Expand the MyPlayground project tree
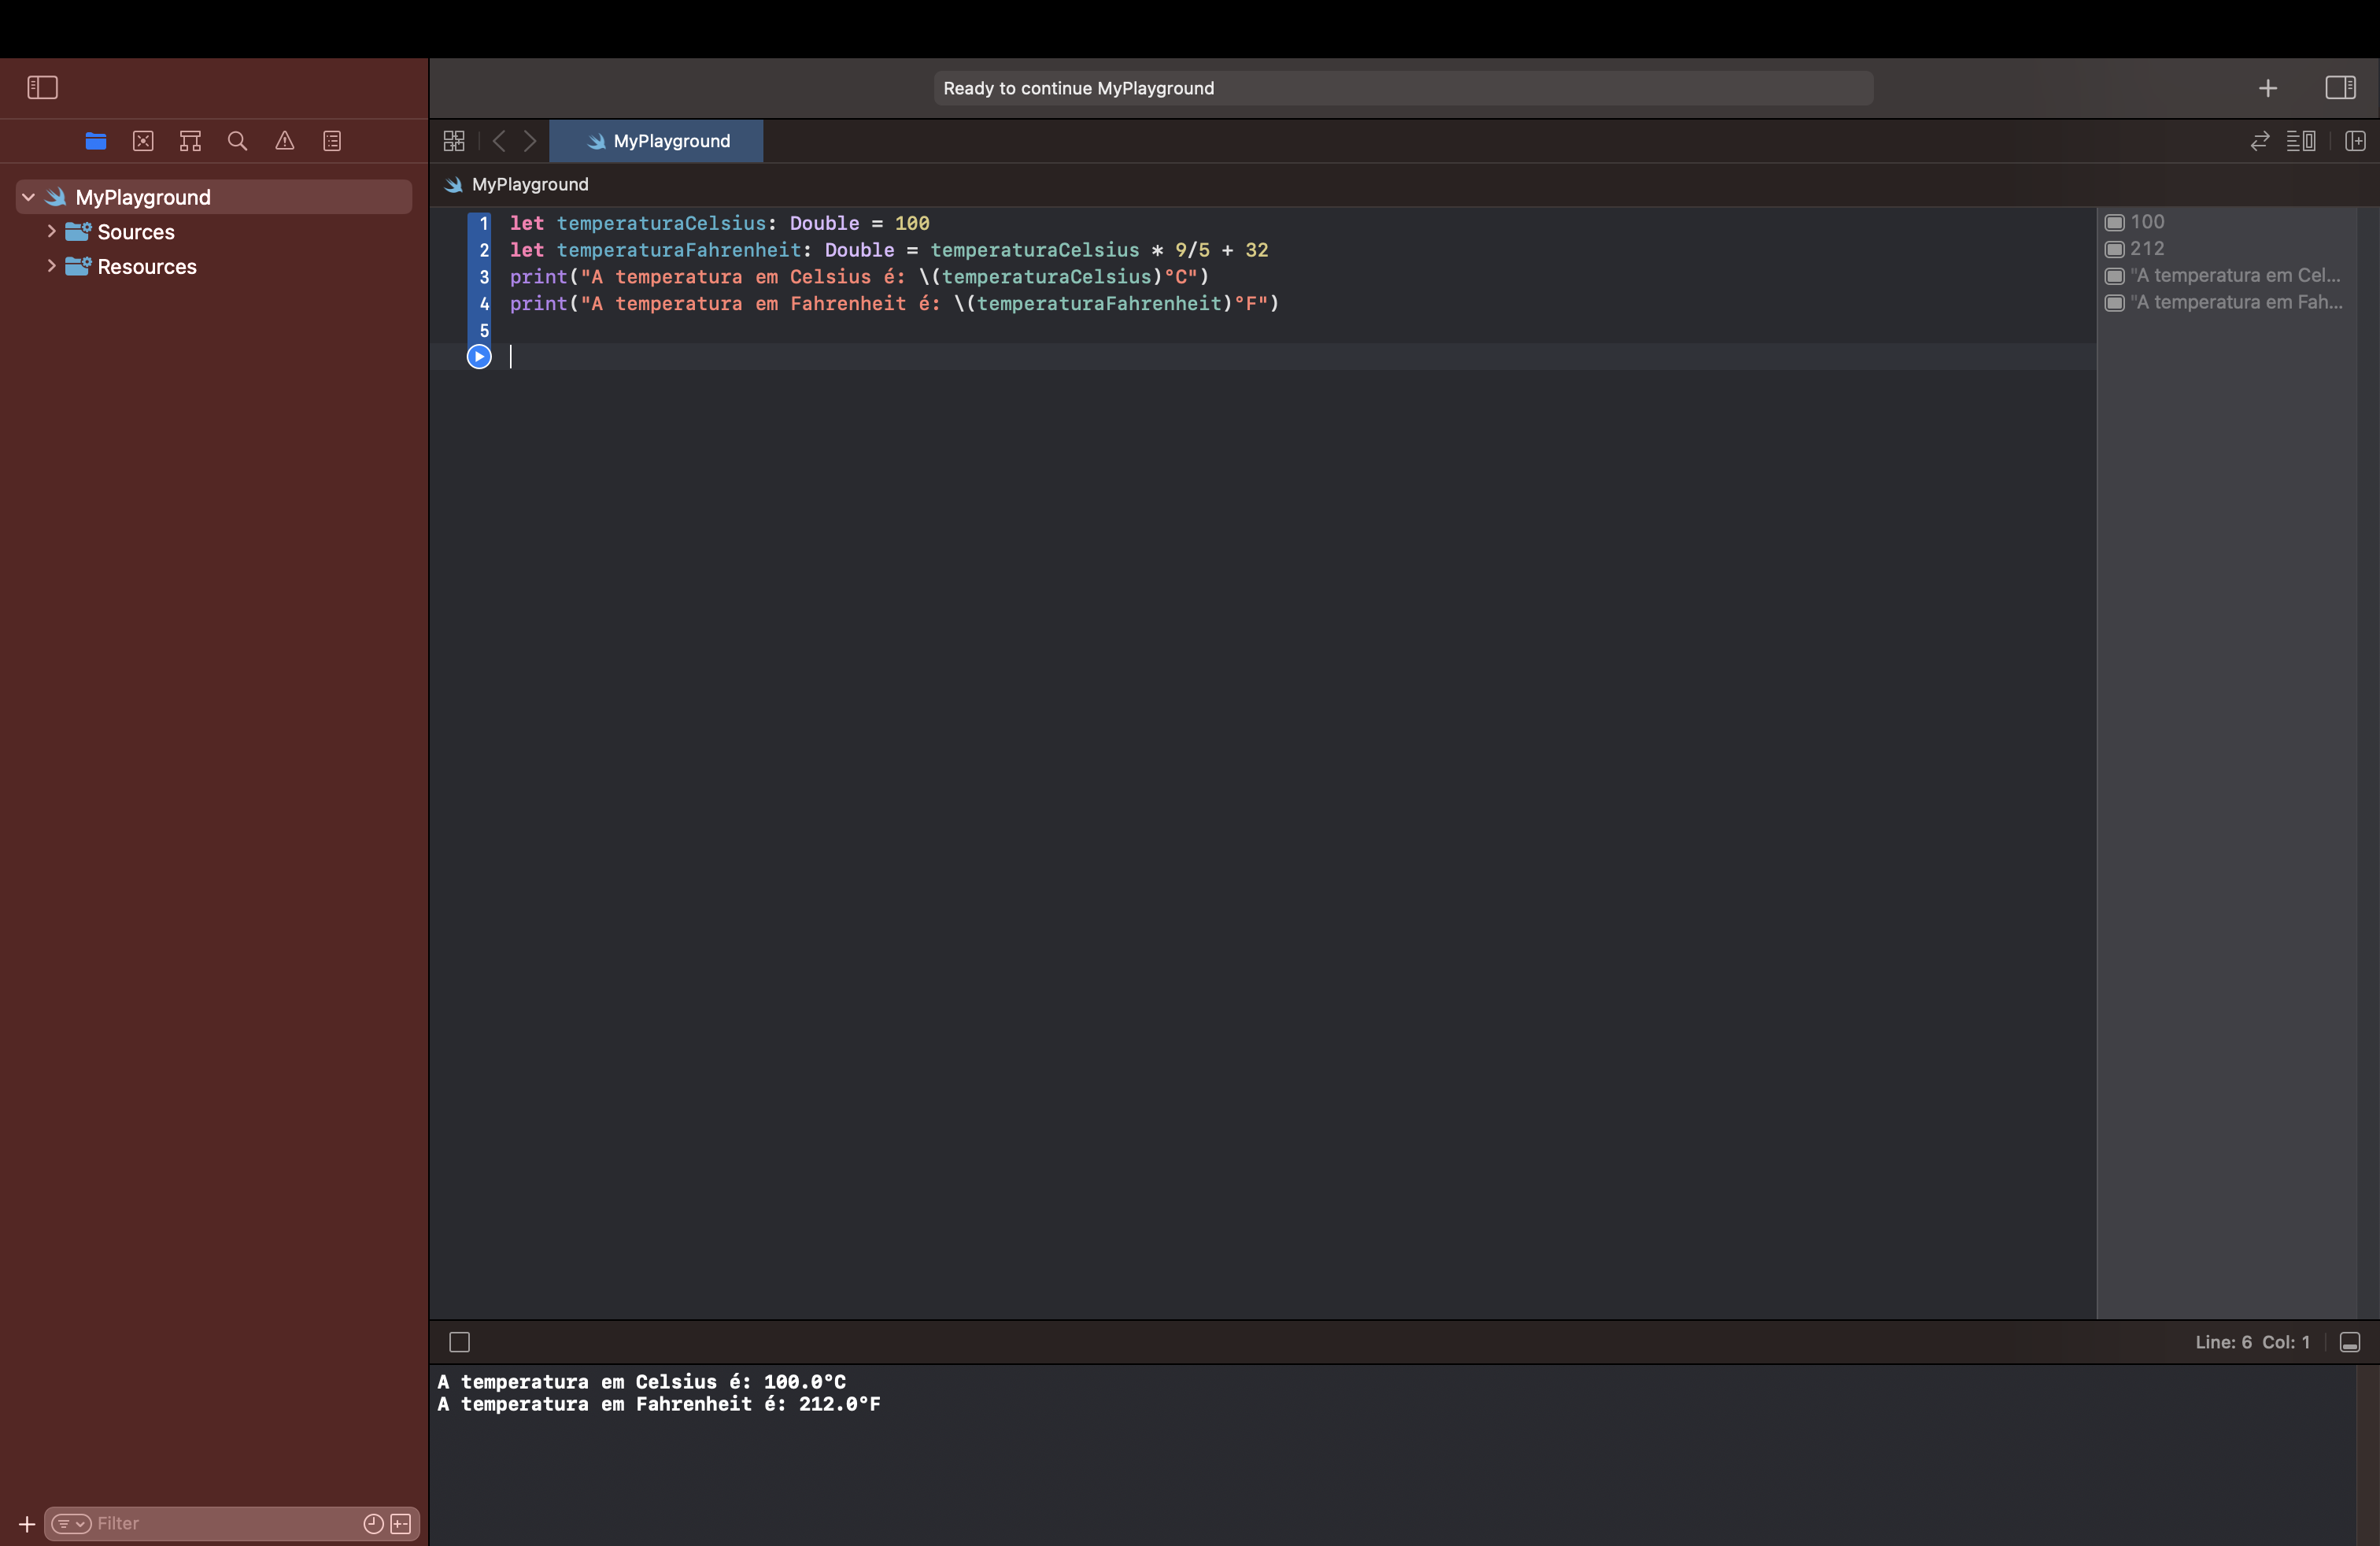Viewport: 2380px width, 1546px height. tap(26, 196)
